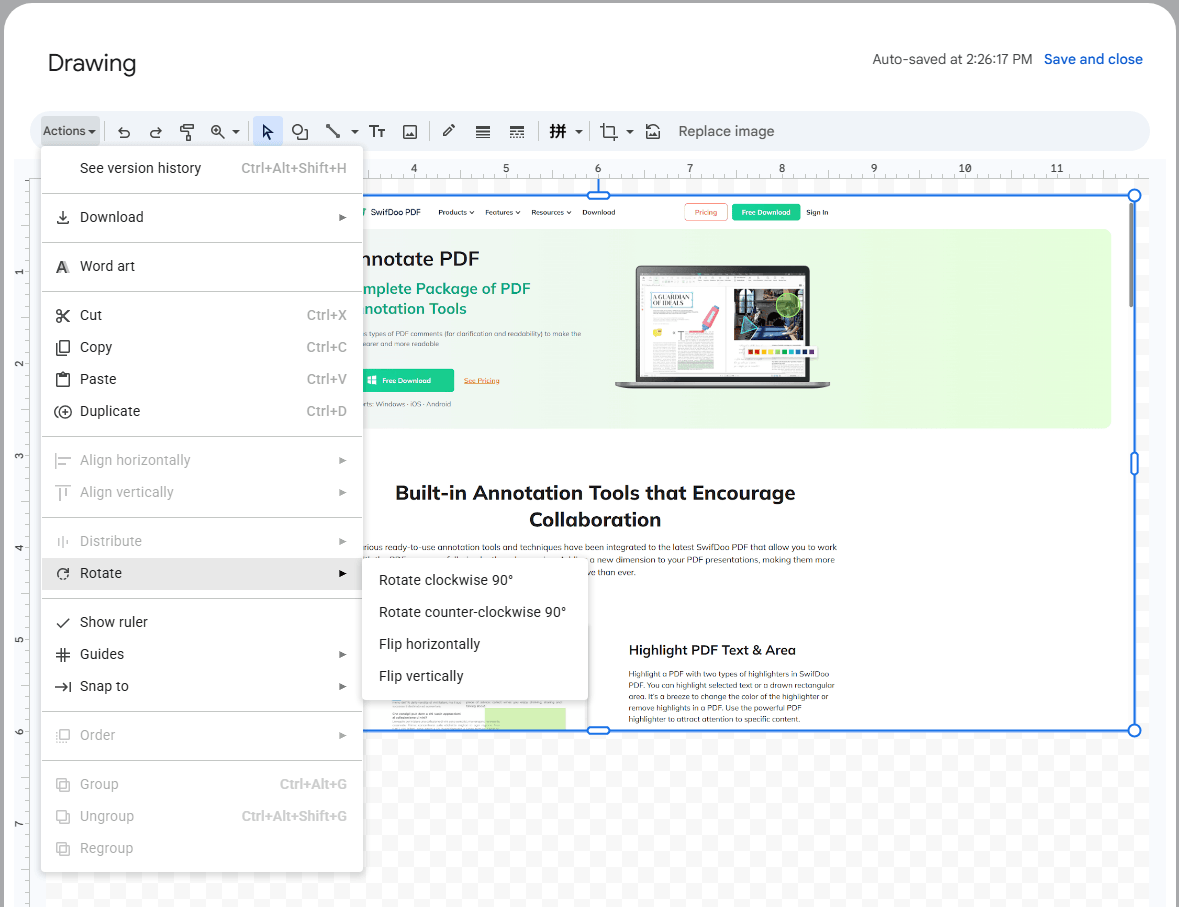Expand the Guides submenu
Screen dimensions: 1179x907
[x=202, y=654]
